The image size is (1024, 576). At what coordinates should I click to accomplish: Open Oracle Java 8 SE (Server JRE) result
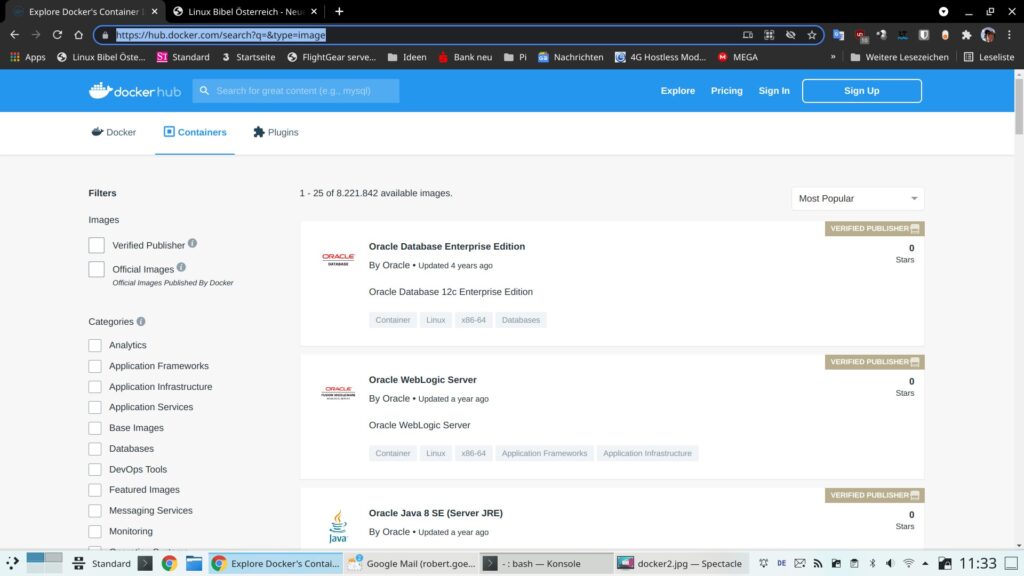[436, 513]
